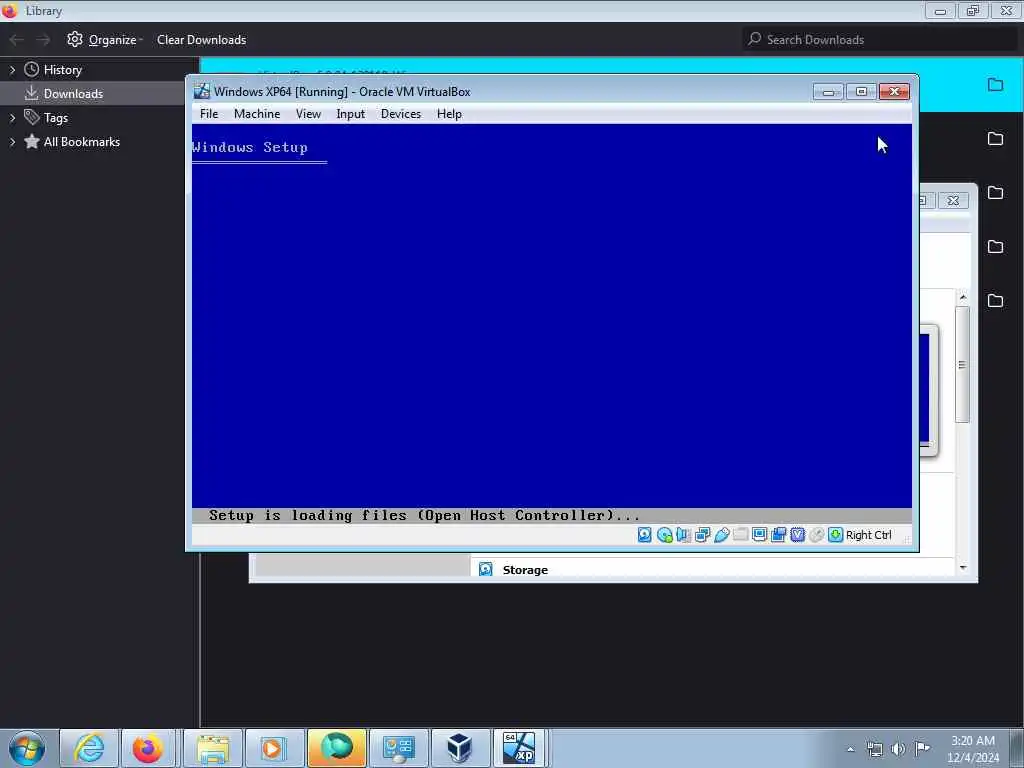Restore the Windows XP64 VM window size
Viewport: 1024px width, 768px height.
(x=861, y=91)
